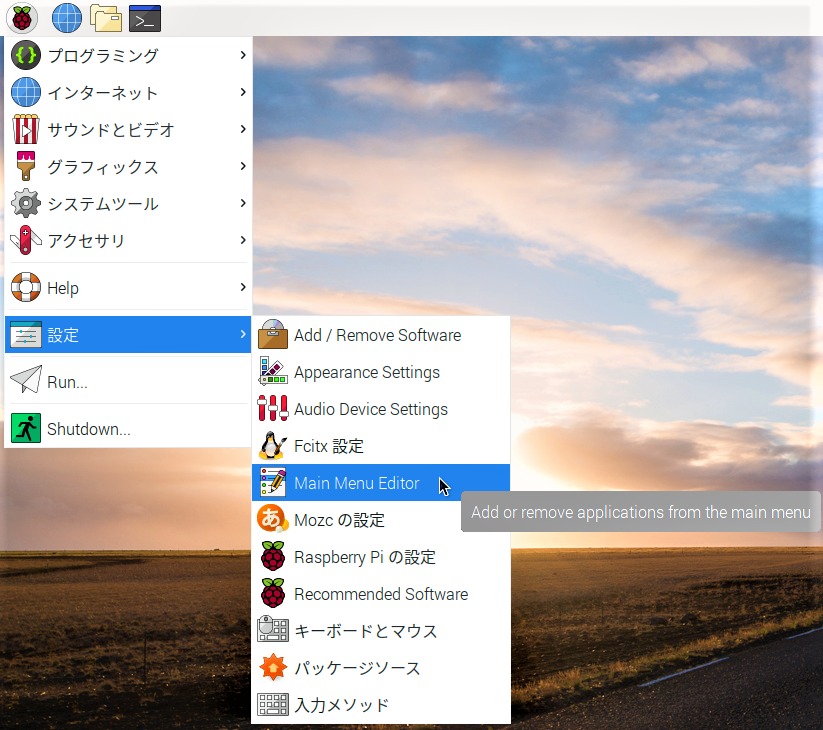Open the file manager folder icon in taskbar
This screenshot has height=730, width=823.
coord(105,18)
